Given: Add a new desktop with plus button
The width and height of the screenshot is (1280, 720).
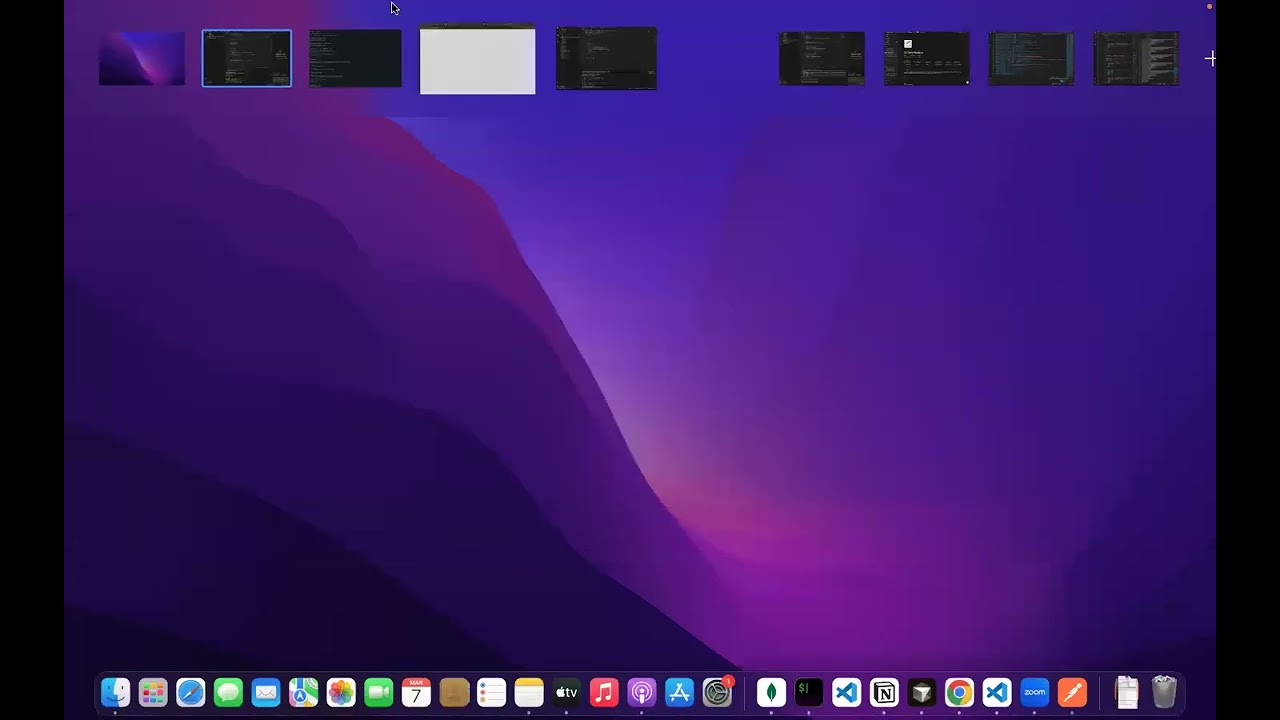Looking at the screenshot, I should pos(1210,59).
